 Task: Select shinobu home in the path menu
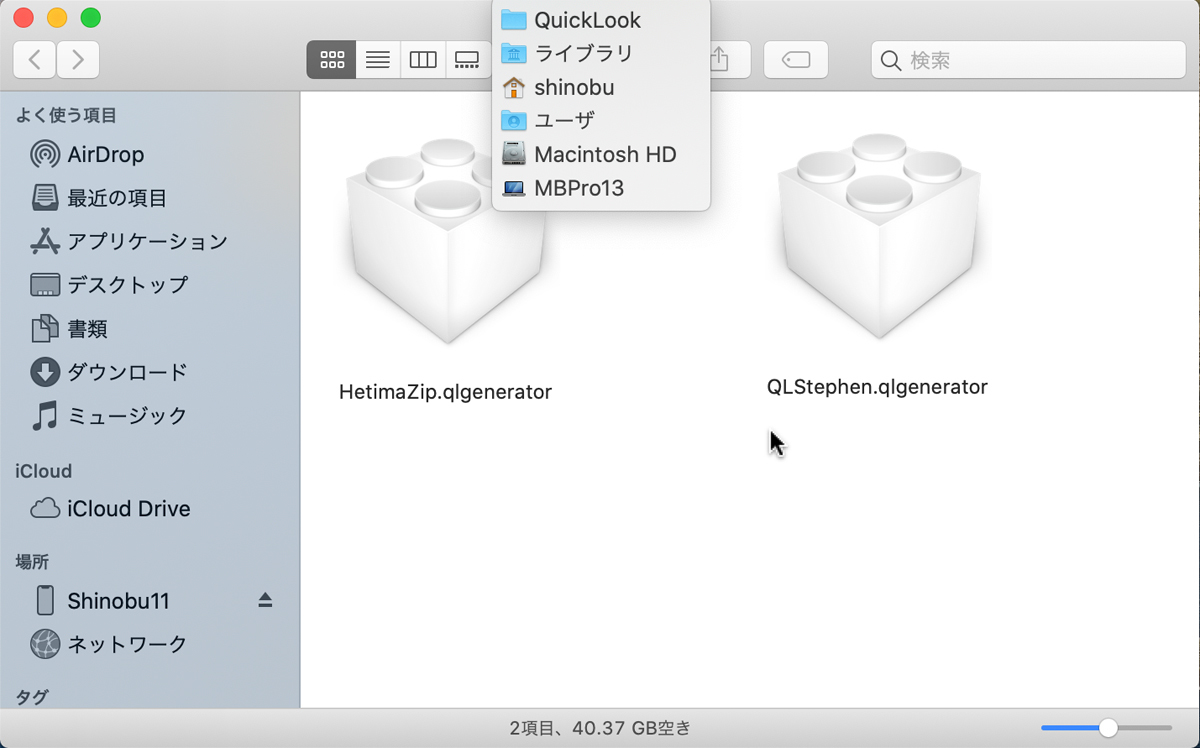coord(601,87)
